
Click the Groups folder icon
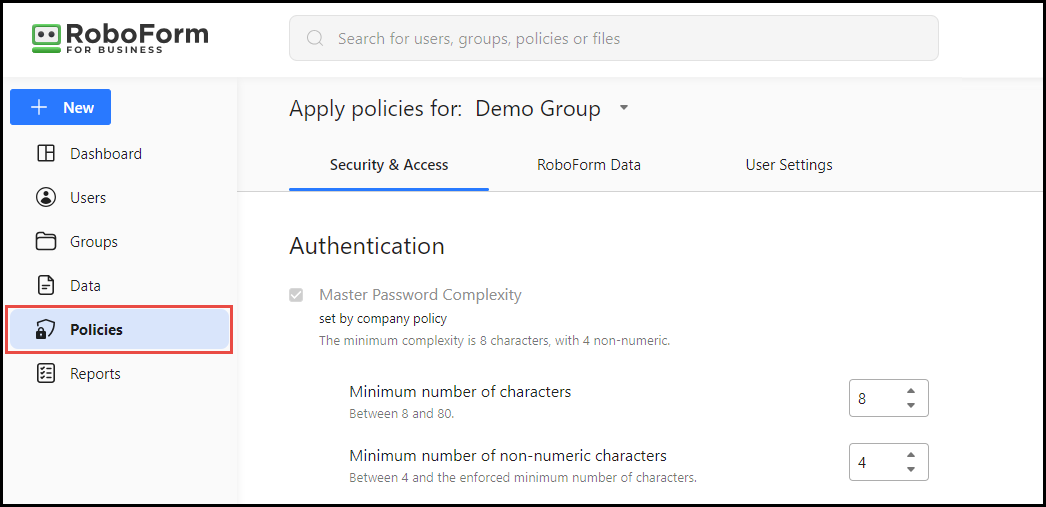coord(45,241)
